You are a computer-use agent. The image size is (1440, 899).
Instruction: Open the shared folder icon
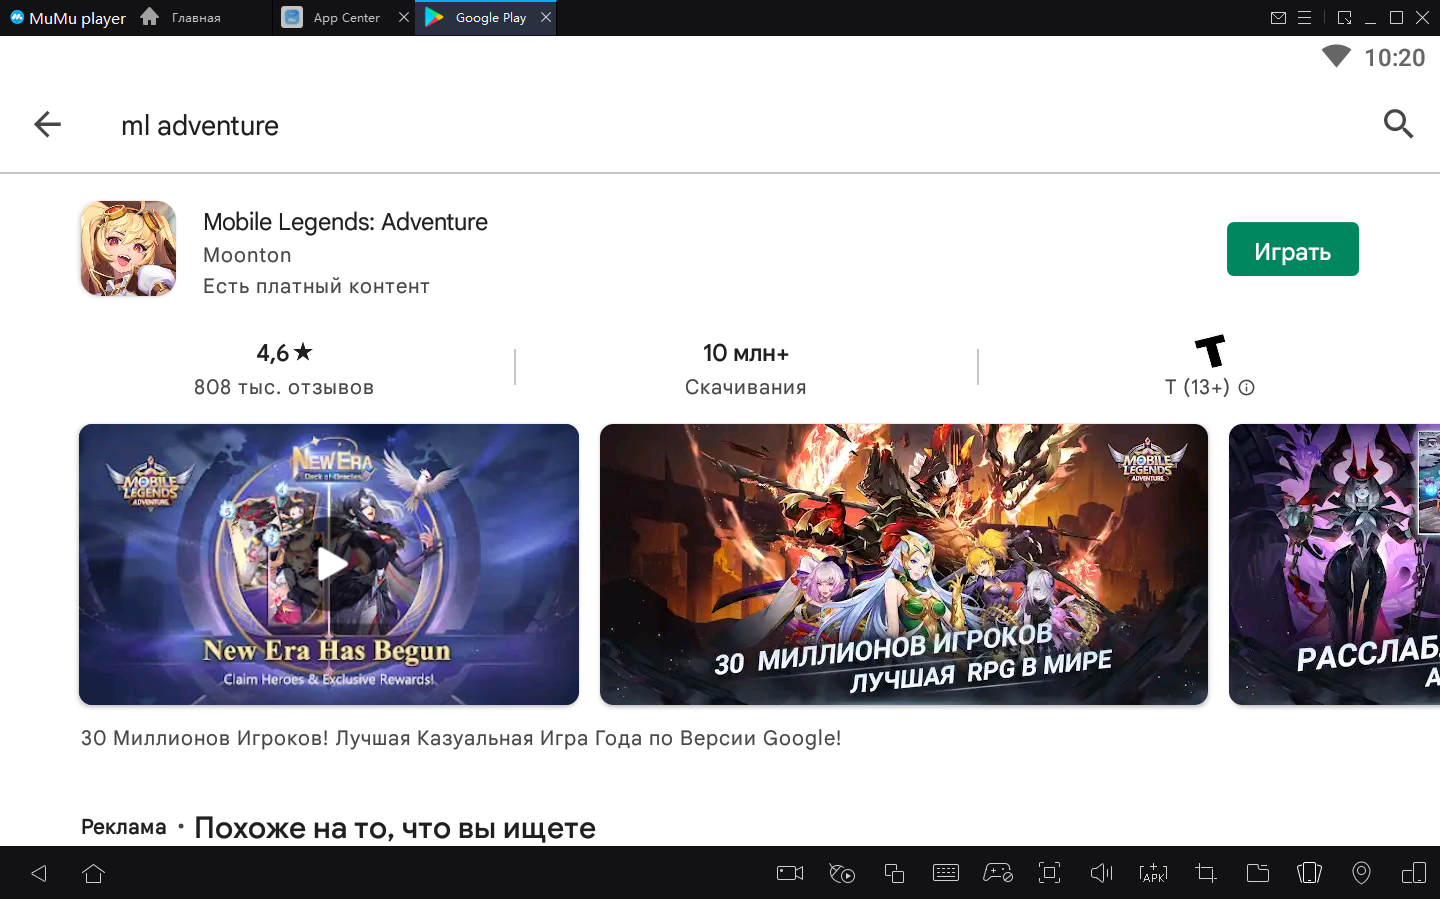(x=1257, y=873)
